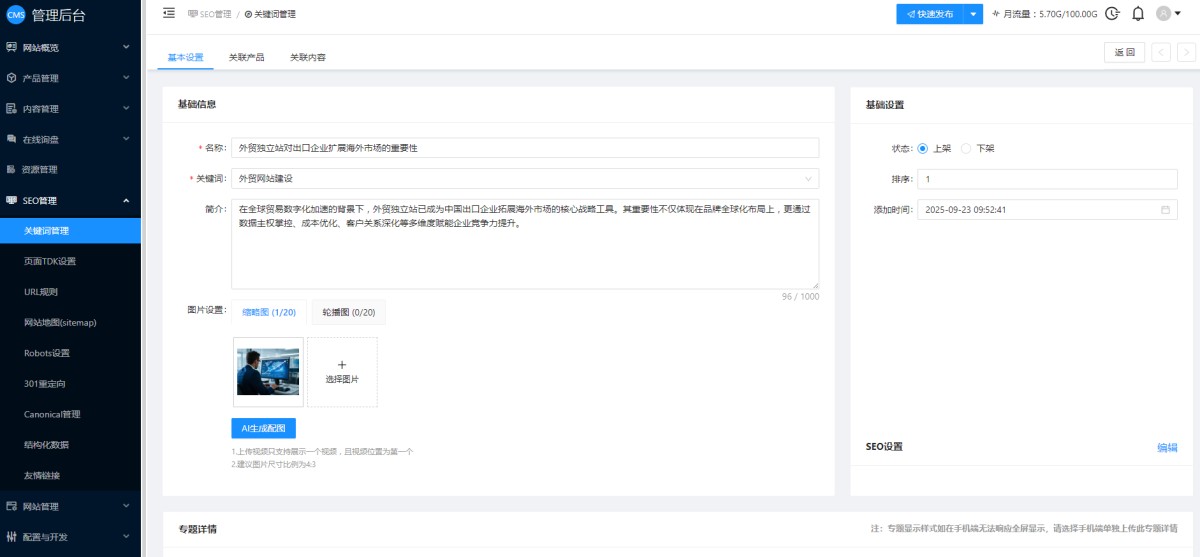Screen dimensions: 1200x557
Task: Click the next arrow beside 返回
Action: tap(1186, 53)
